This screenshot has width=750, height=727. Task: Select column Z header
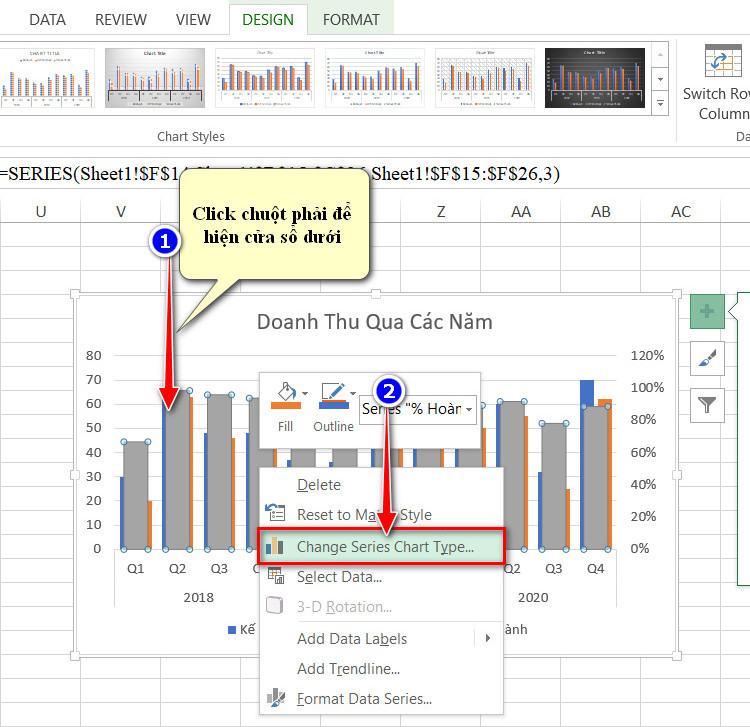pos(441,211)
